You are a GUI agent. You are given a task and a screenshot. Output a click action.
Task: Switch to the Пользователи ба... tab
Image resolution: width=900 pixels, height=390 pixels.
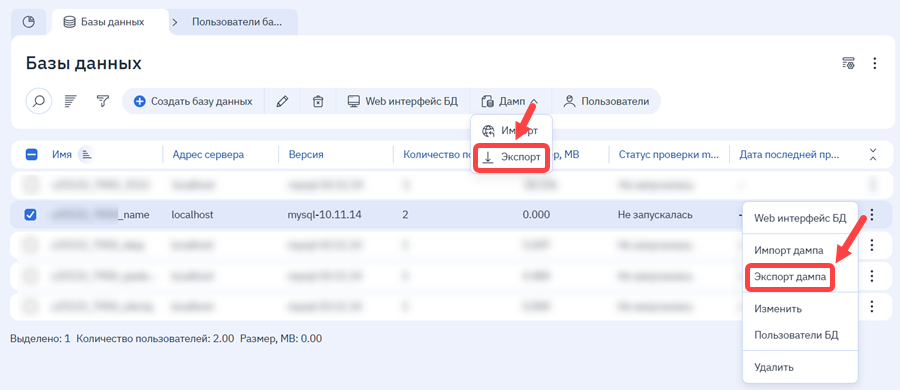236,22
